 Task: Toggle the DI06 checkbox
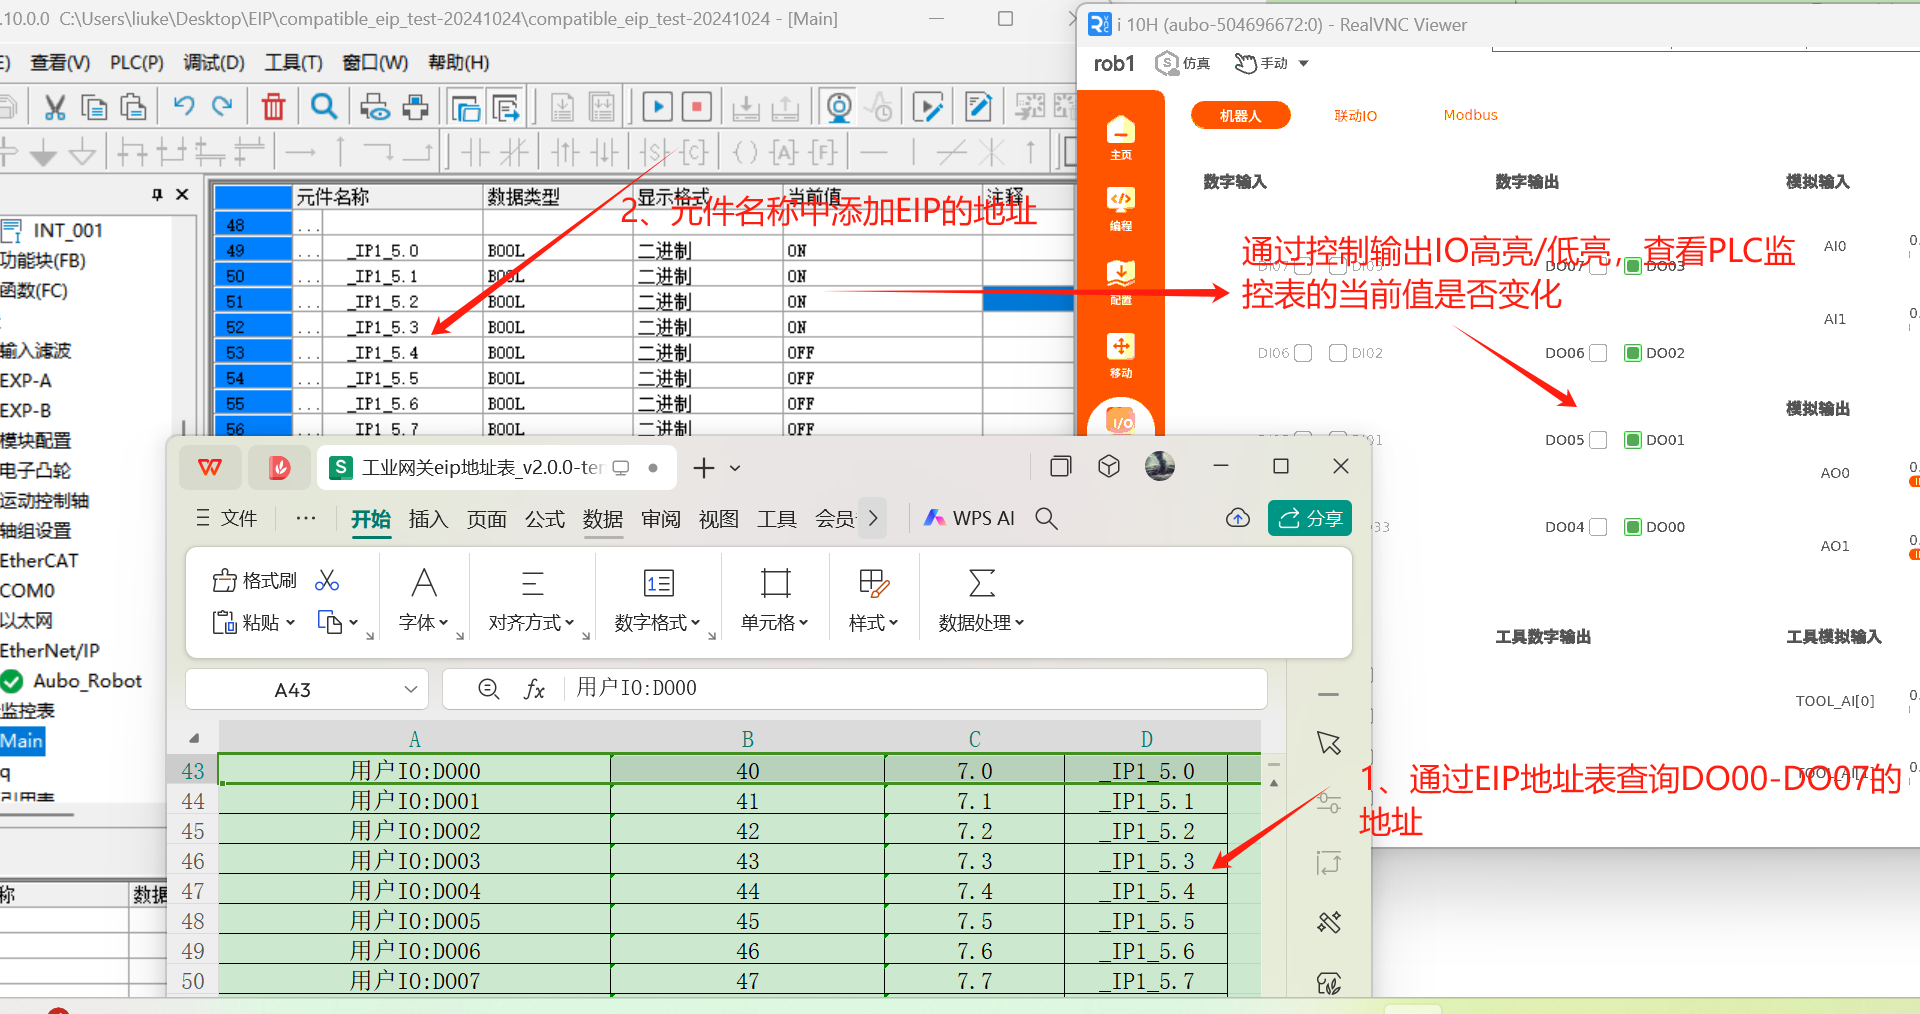coord(1303,353)
